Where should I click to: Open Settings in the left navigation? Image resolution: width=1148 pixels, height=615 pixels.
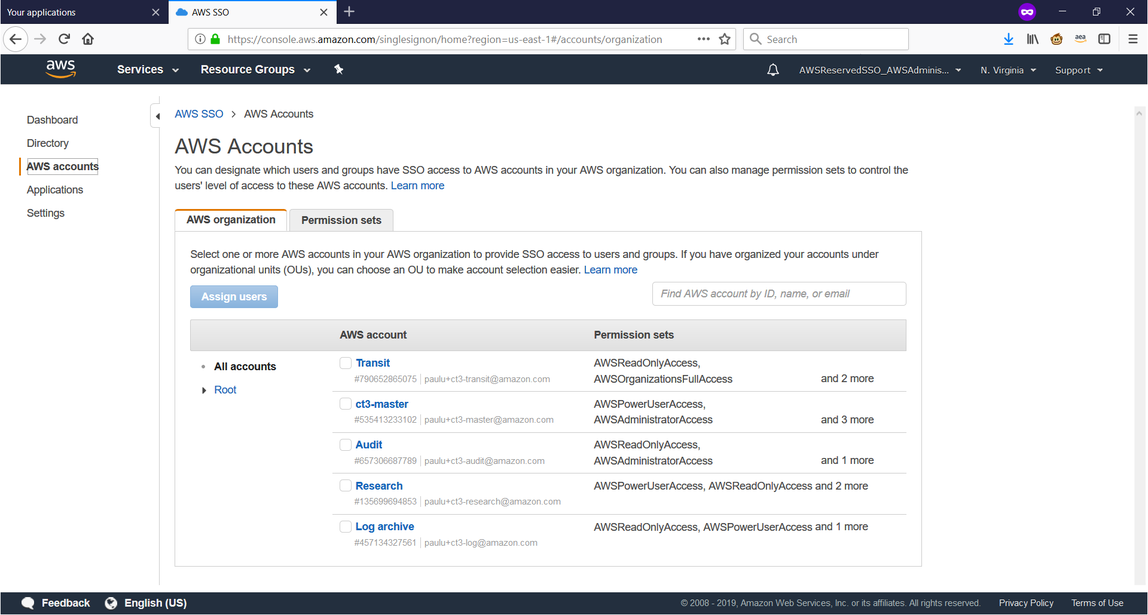click(x=45, y=214)
